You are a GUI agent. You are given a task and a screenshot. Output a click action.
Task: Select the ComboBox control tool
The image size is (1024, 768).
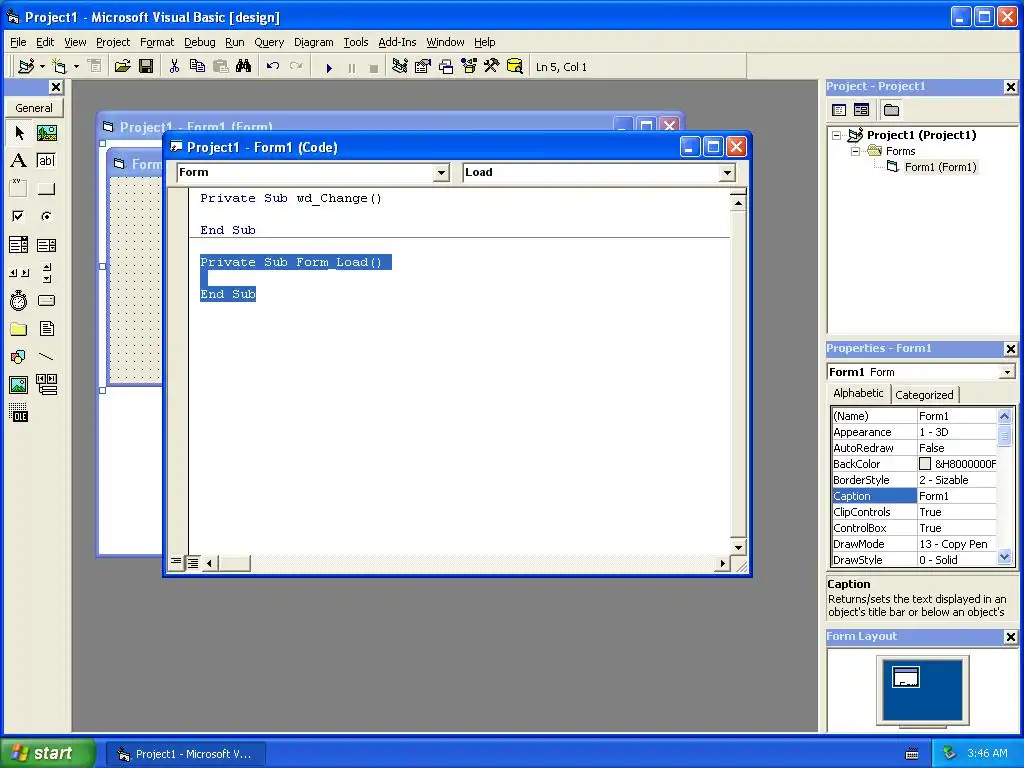point(19,245)
